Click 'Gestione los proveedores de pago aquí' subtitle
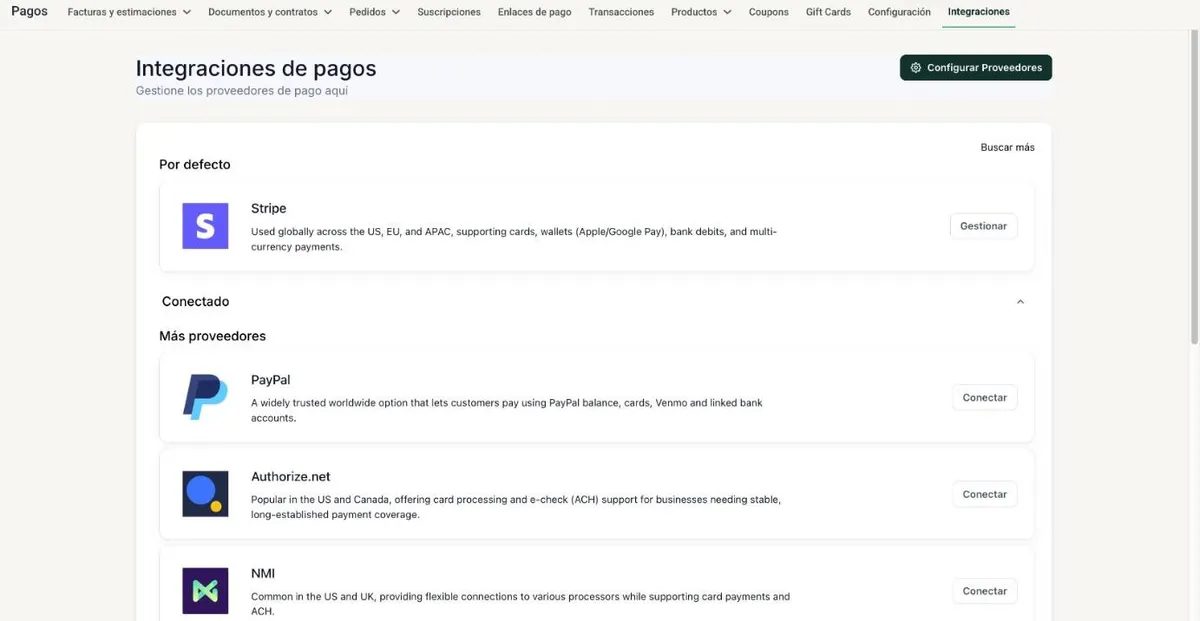 tap(242, 90)
